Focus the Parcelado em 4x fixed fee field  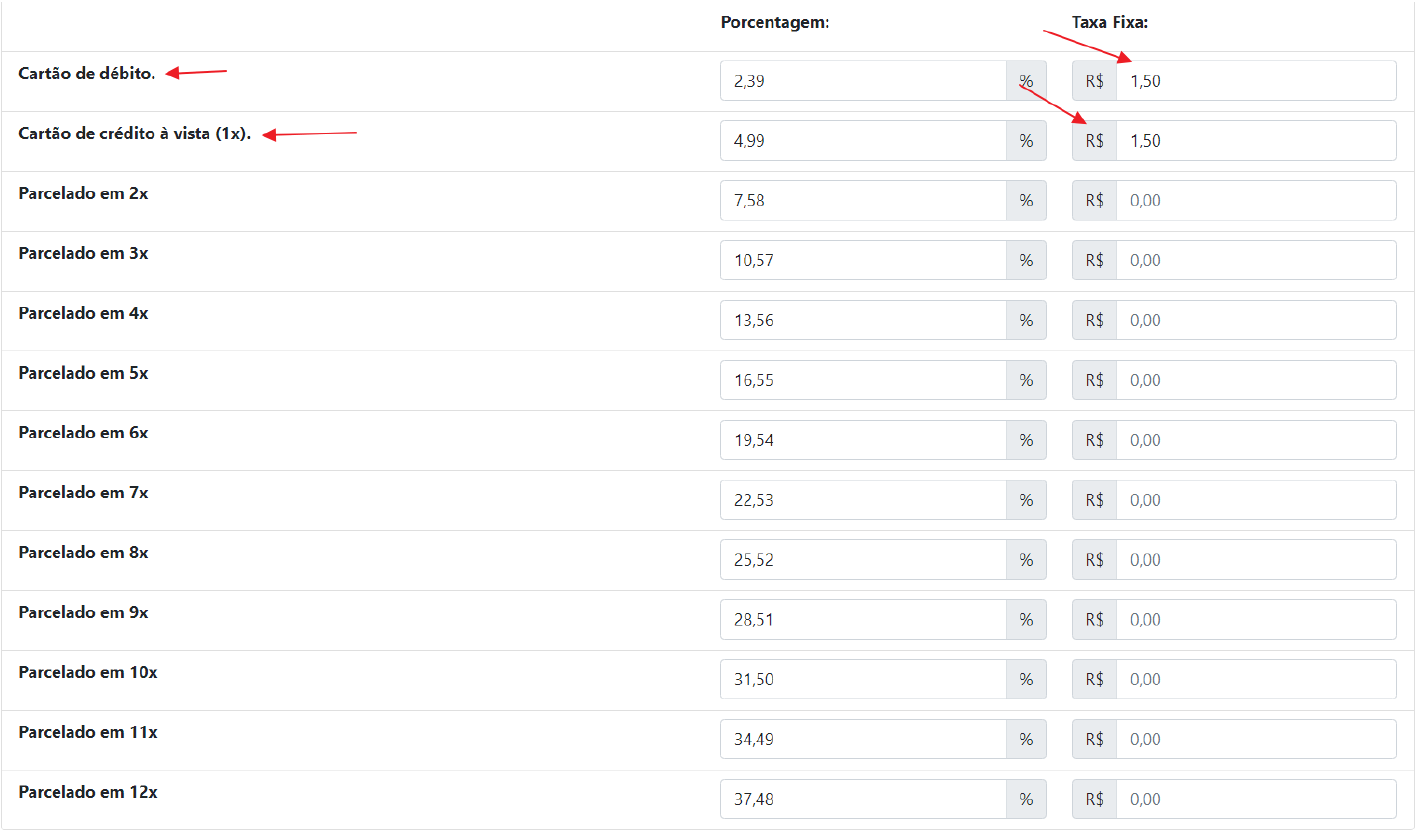coord(1255,321)
